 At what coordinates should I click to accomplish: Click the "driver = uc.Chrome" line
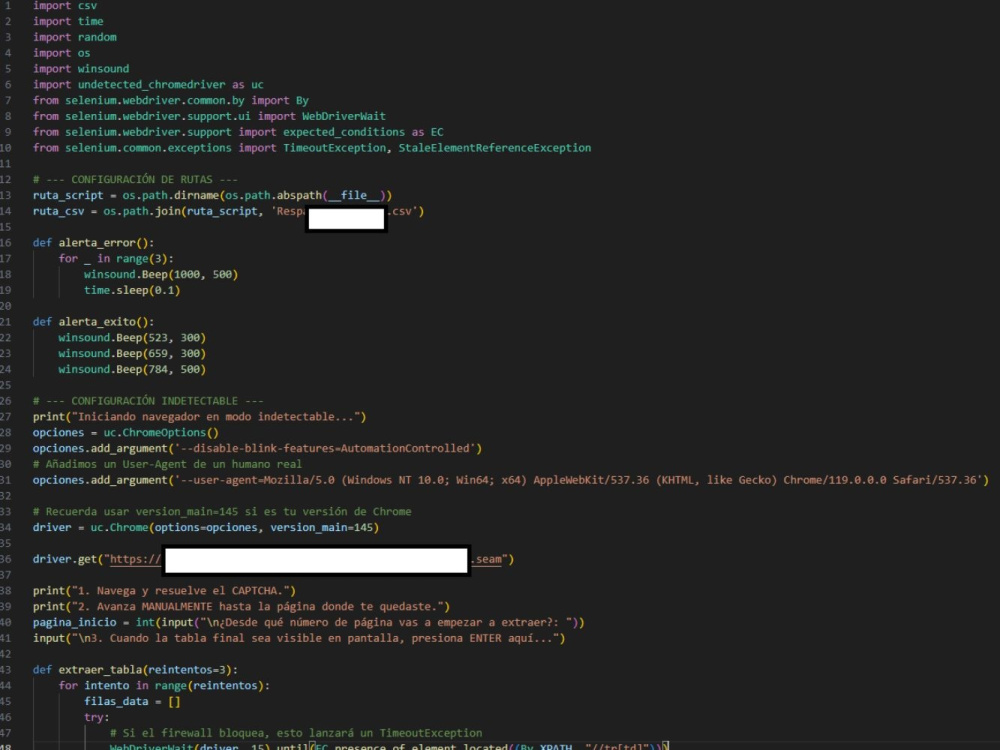click(x=206, y=527)
